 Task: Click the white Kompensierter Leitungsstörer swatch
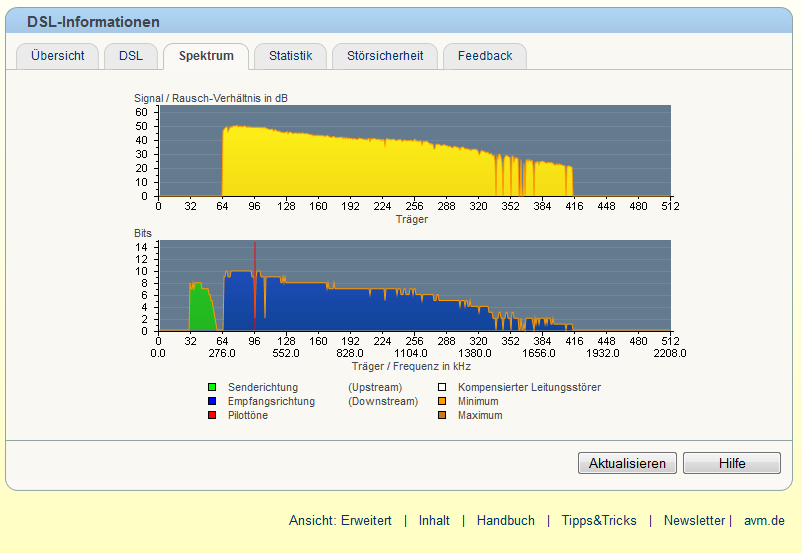(442, 387)
